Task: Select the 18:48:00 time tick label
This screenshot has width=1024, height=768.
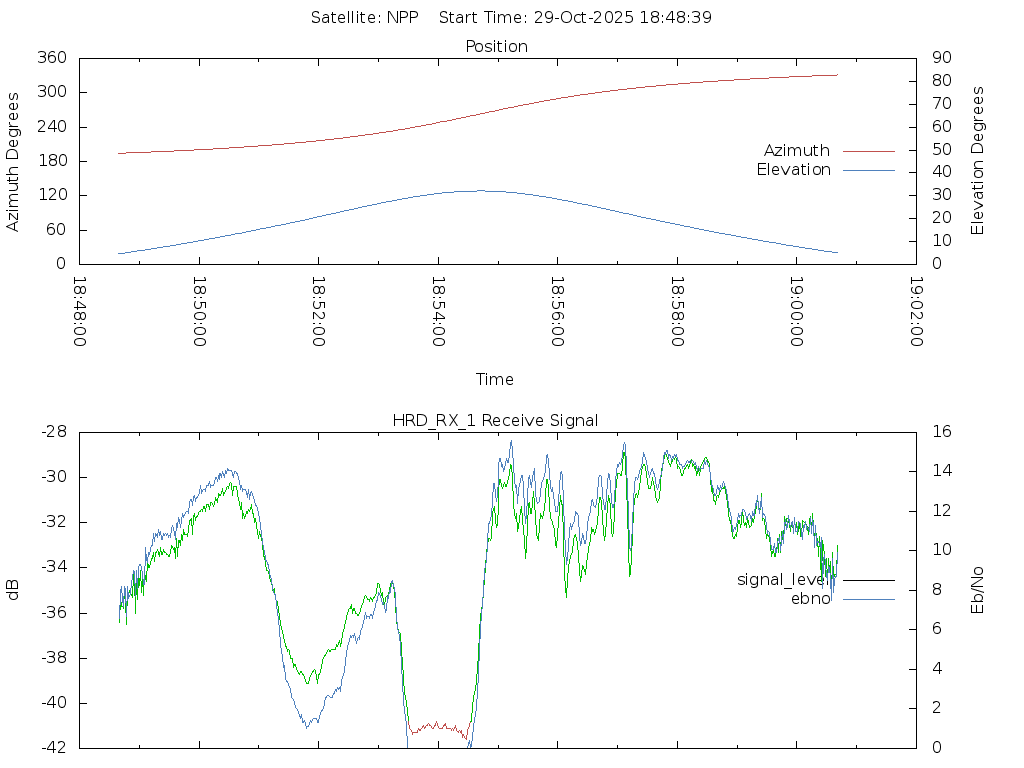Action: coord(80,312)
